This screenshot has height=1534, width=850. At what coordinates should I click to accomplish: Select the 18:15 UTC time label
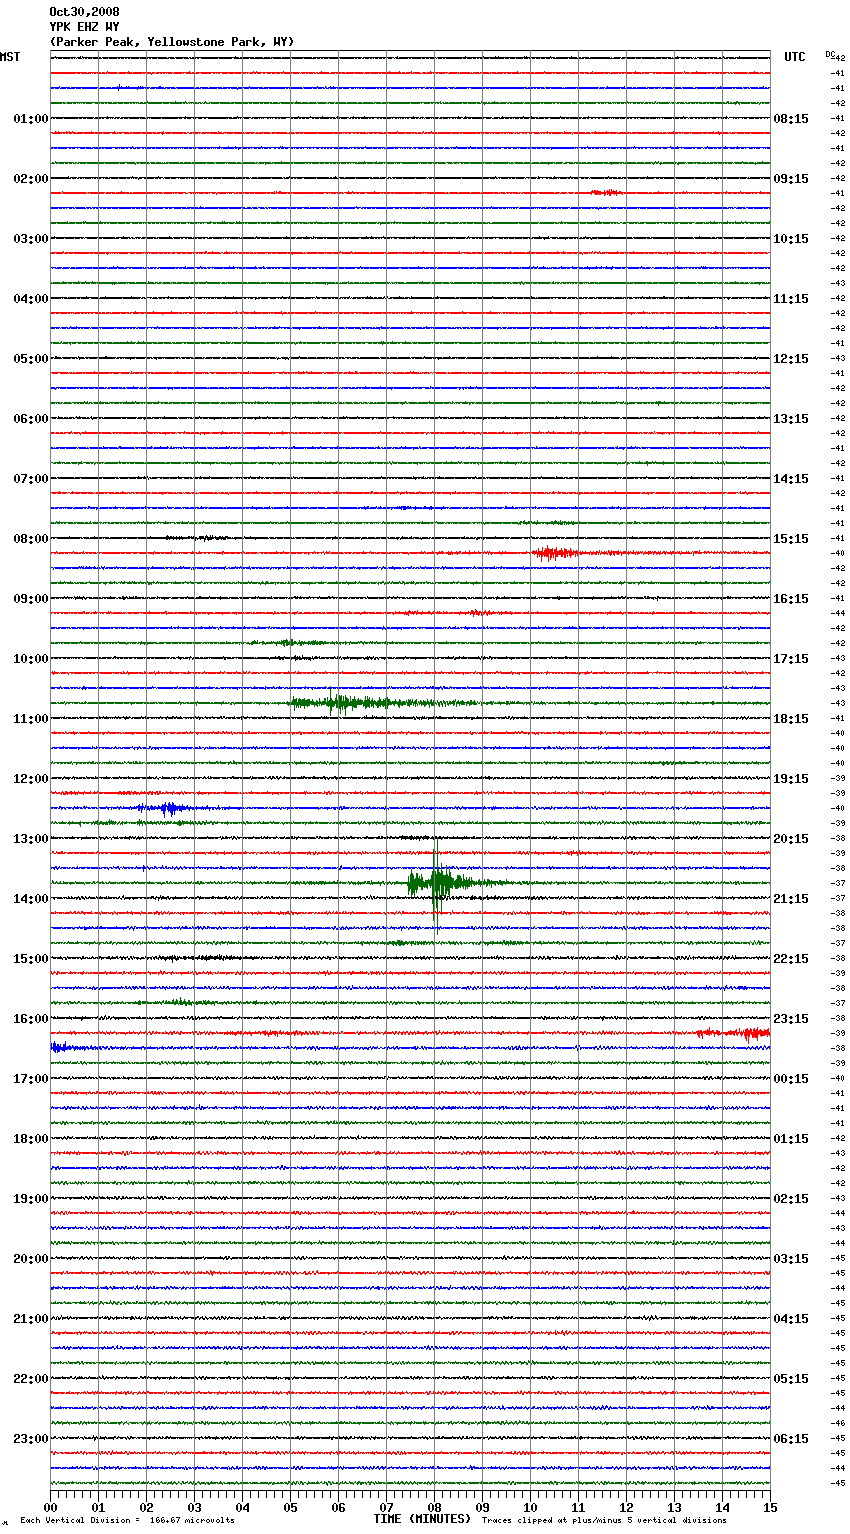[x=791, y=719]
